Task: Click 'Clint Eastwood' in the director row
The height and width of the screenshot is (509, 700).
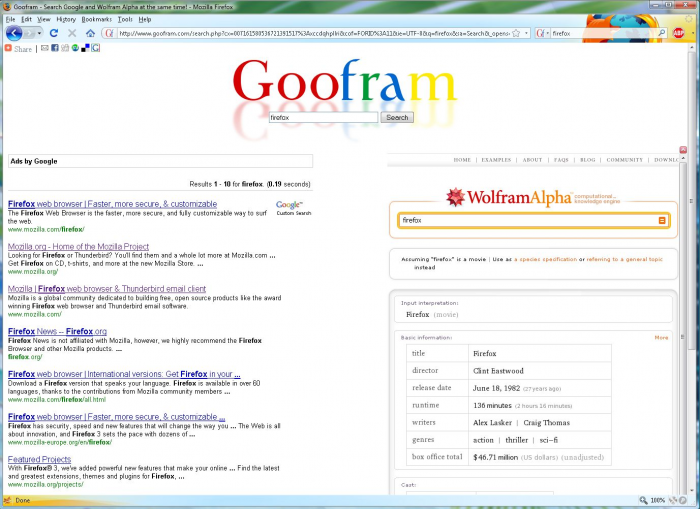Action: (x=498, y=371)
